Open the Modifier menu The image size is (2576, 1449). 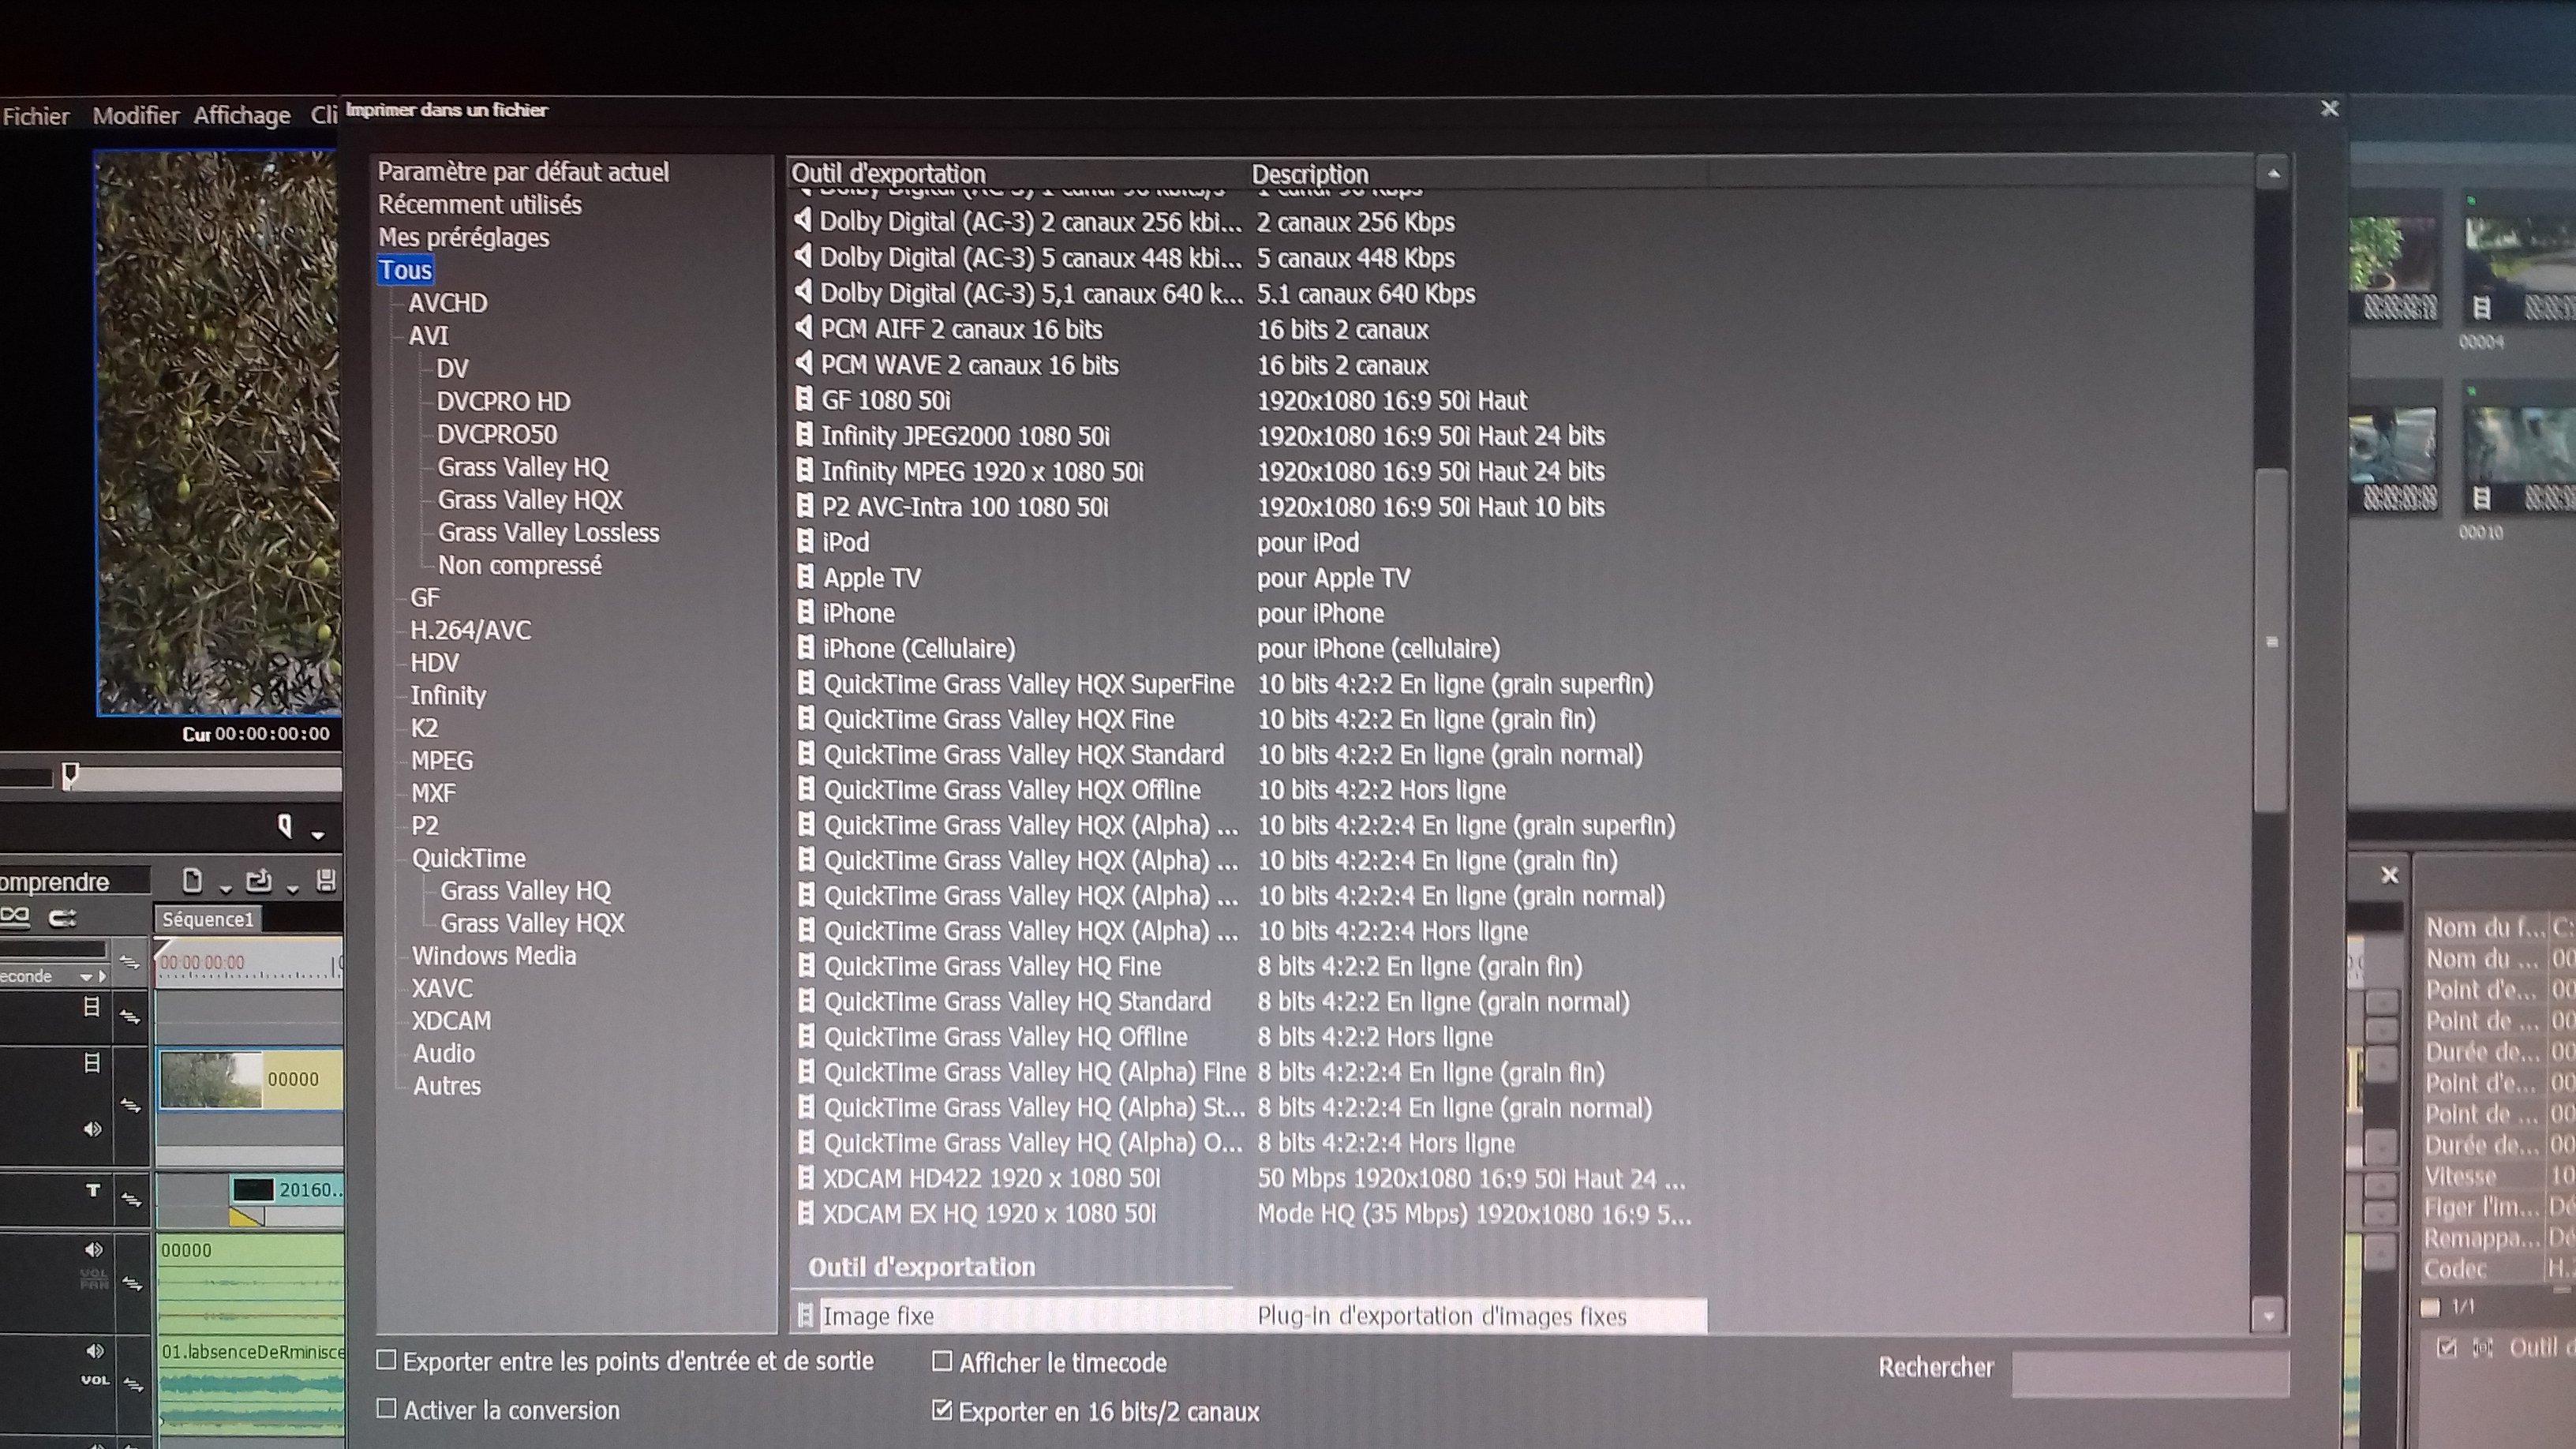click(x=135, y=116)
